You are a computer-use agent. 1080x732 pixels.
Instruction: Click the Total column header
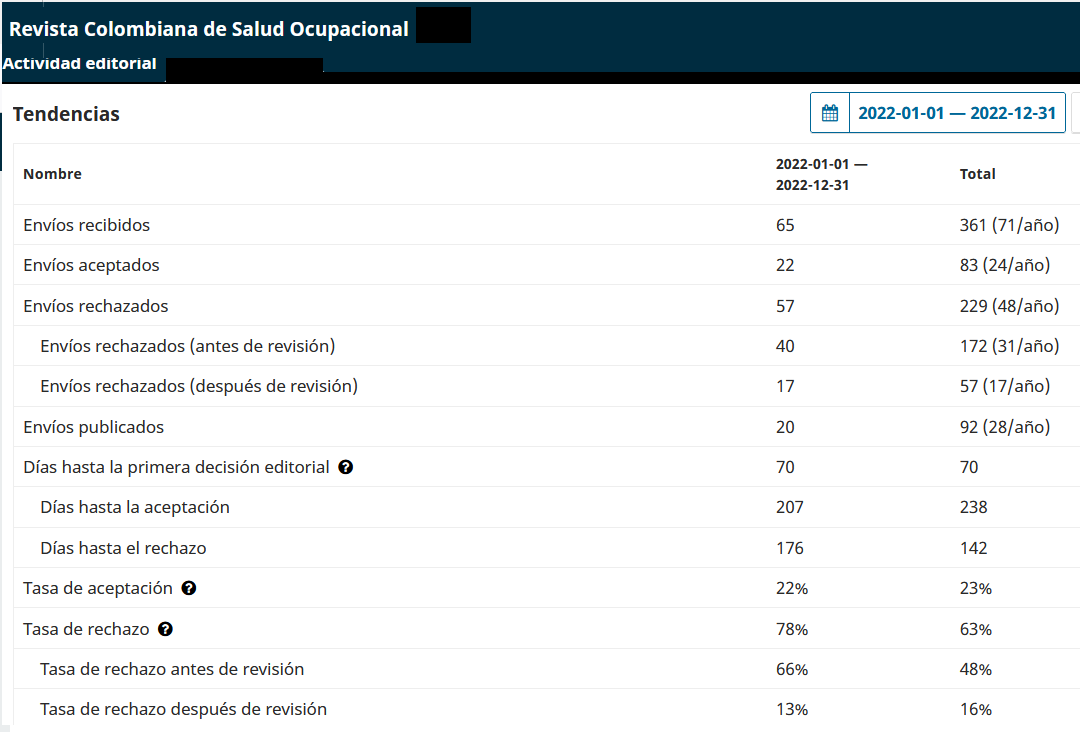tap(977, 174)
